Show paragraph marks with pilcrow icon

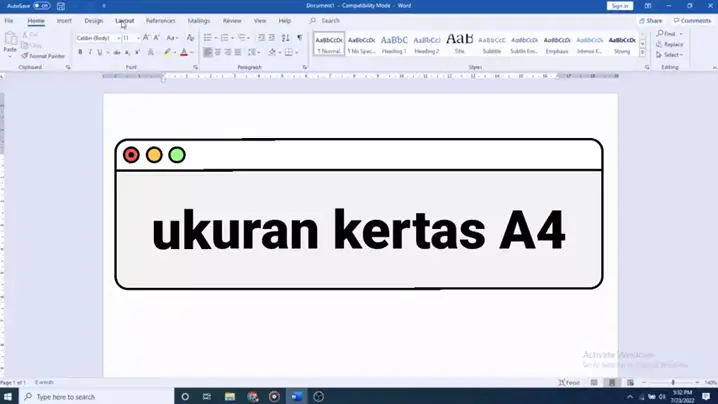click(299, 38)
